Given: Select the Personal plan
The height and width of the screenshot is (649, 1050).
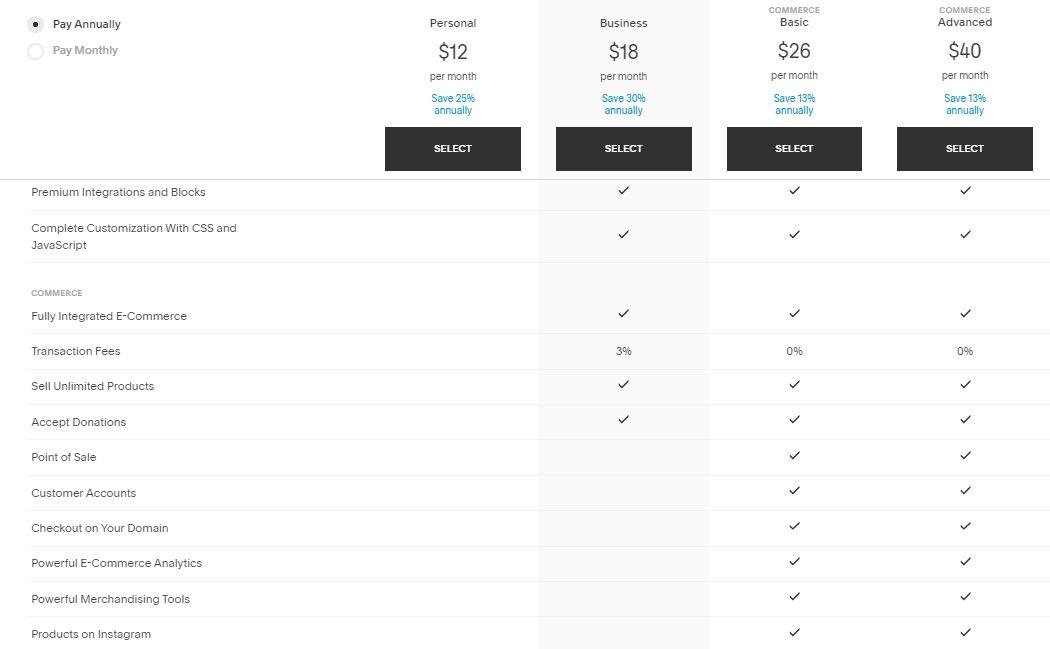Looking at the screenshot, I should pyautogui.click(x=452, y=148).
